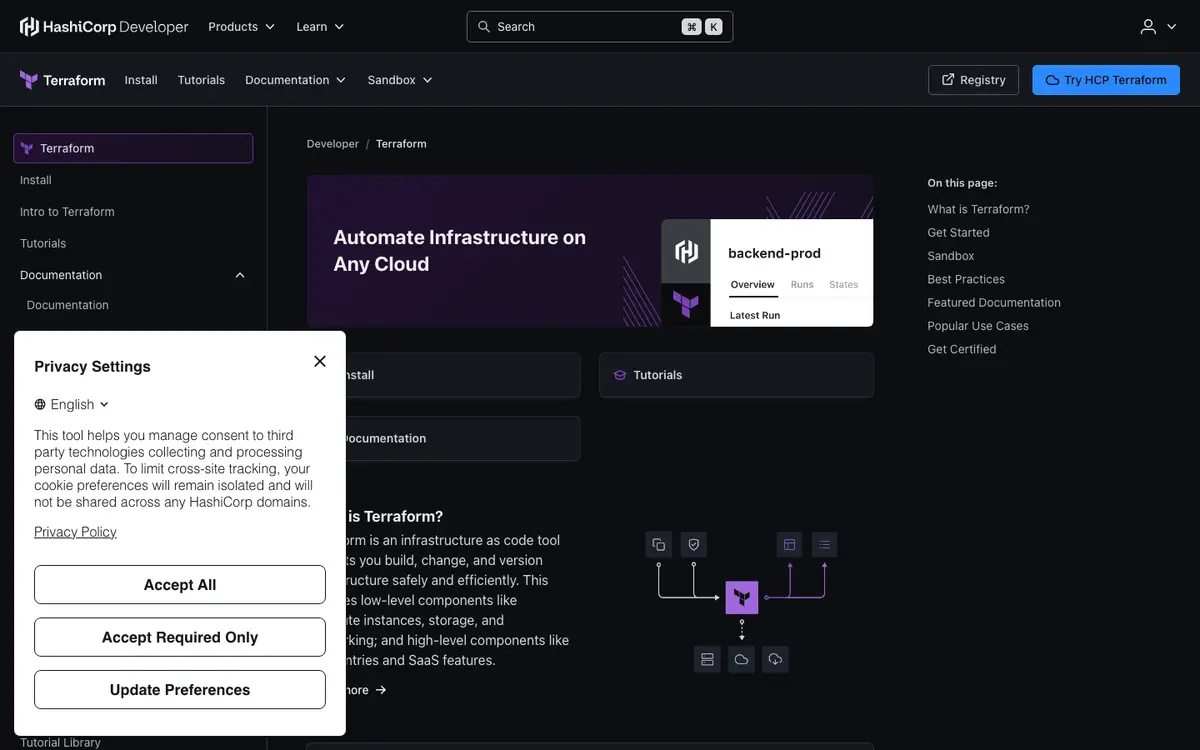The image size is (1200, 750).
Task: Click the cloud download icon in diagram
Action: tap(776, 659)
